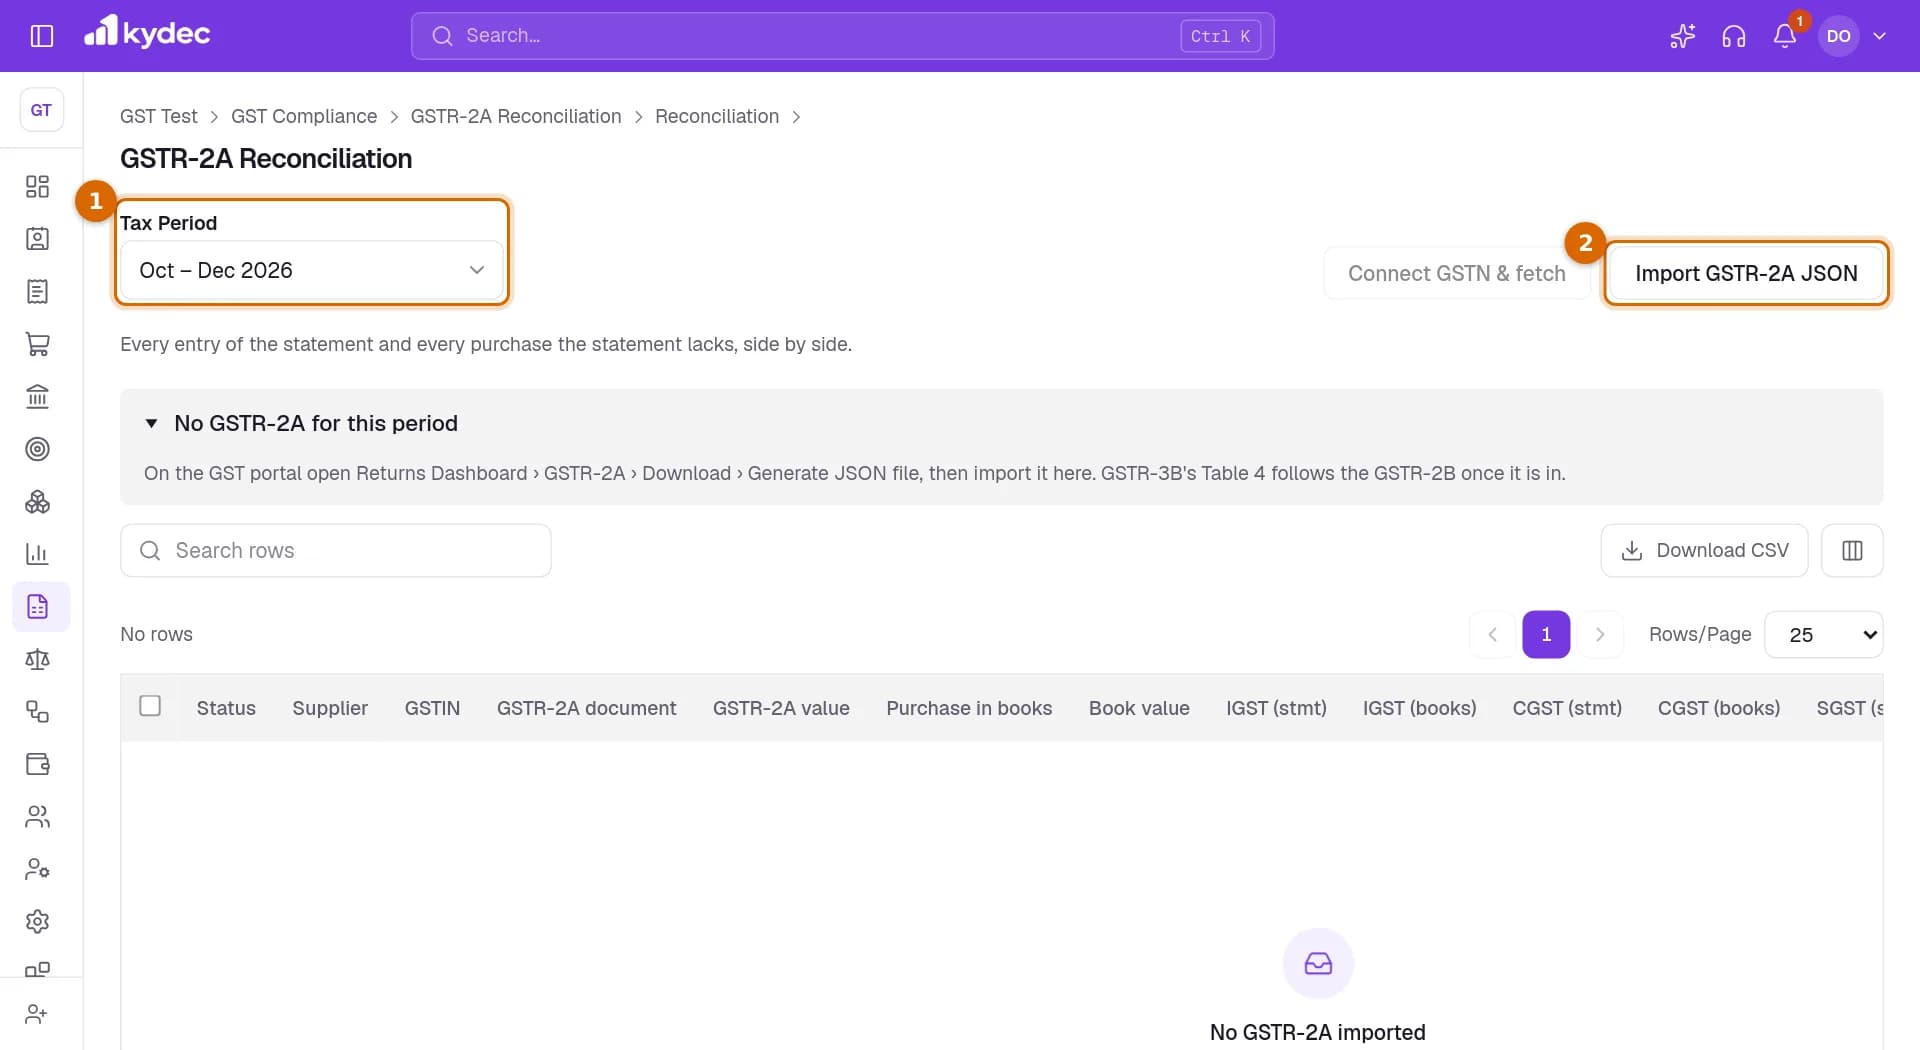Viewport: 1920px width, 1050px height.
Task: Open the GT workspace switcher
Action: [41, 110]
